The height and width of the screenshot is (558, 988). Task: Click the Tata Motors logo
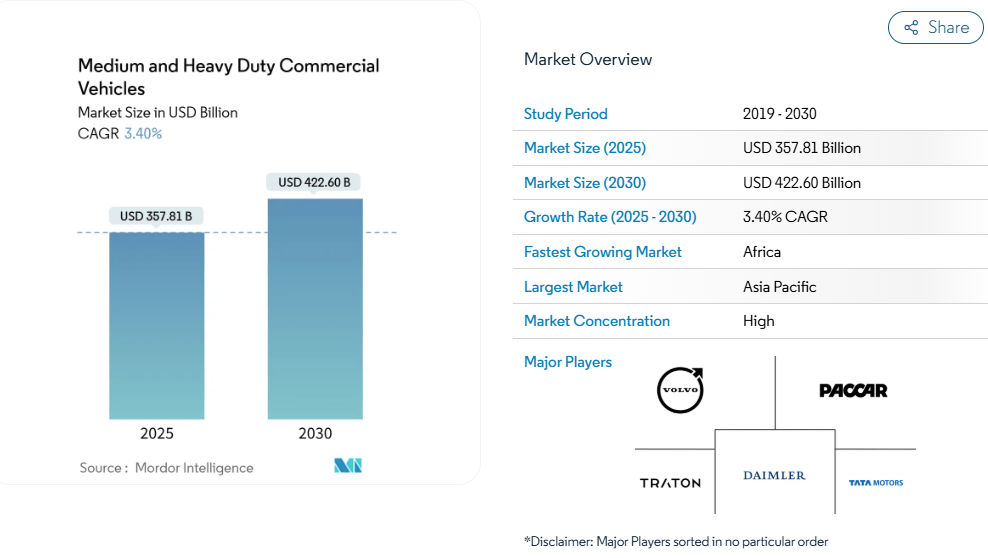pos(875,483)
